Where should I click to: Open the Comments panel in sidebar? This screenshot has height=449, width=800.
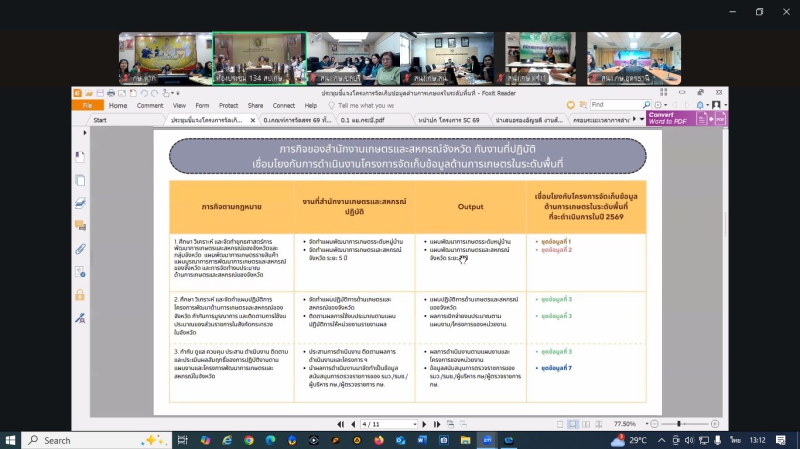(x=80, y=226)
